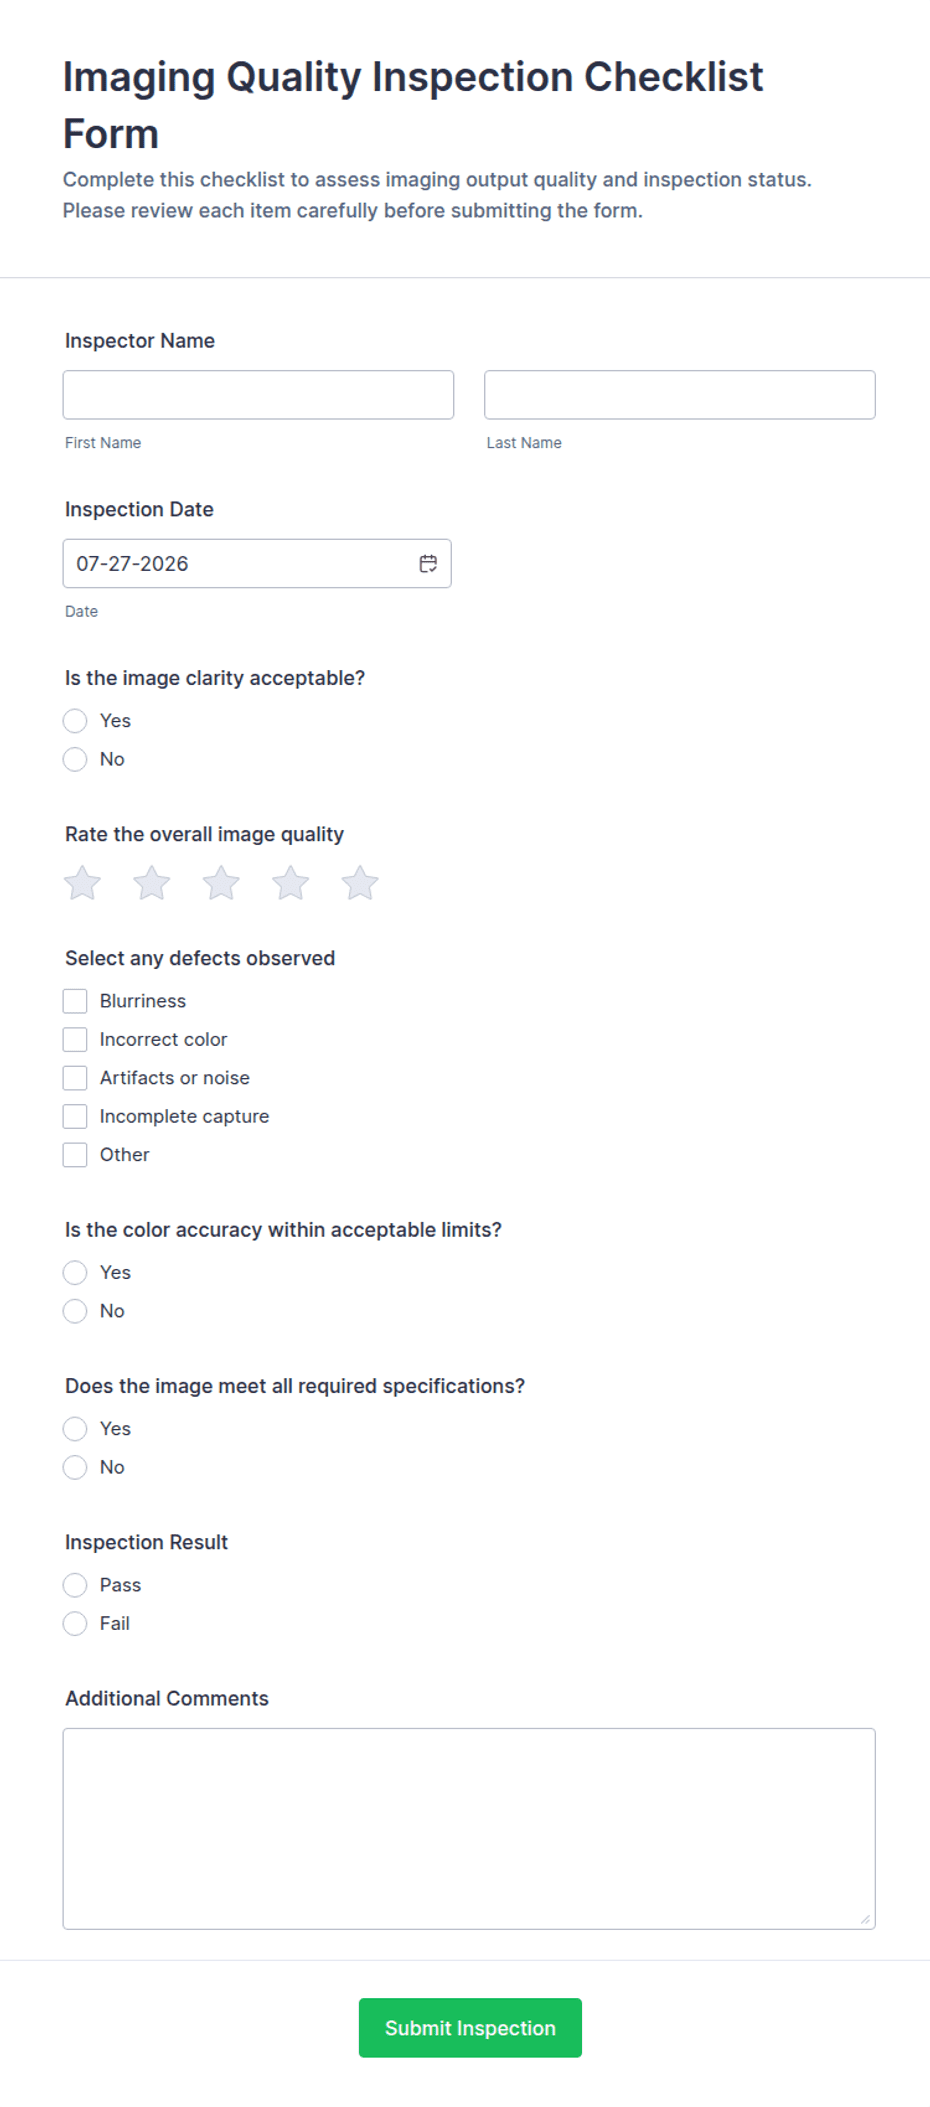Click the Submit Inspection button
Viewport: 930px width, 2107px height.
pyautogui.click(x=470, y=2028)
